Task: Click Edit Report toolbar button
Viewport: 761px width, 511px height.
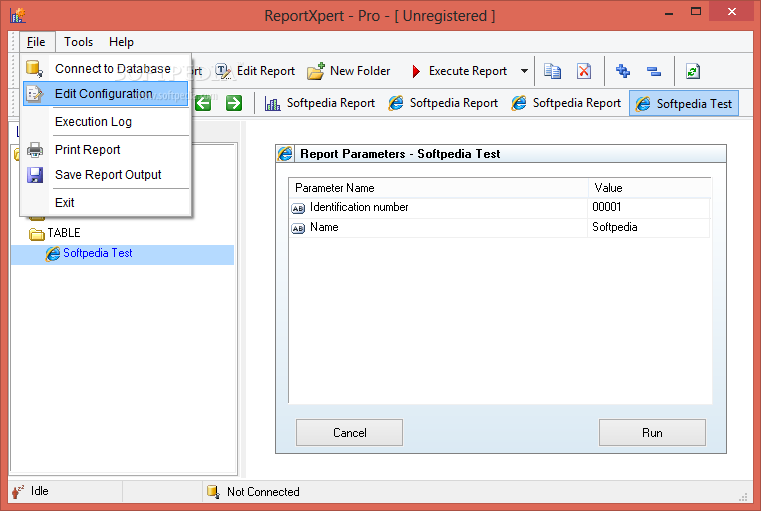Action: click(x=255, y=71)
